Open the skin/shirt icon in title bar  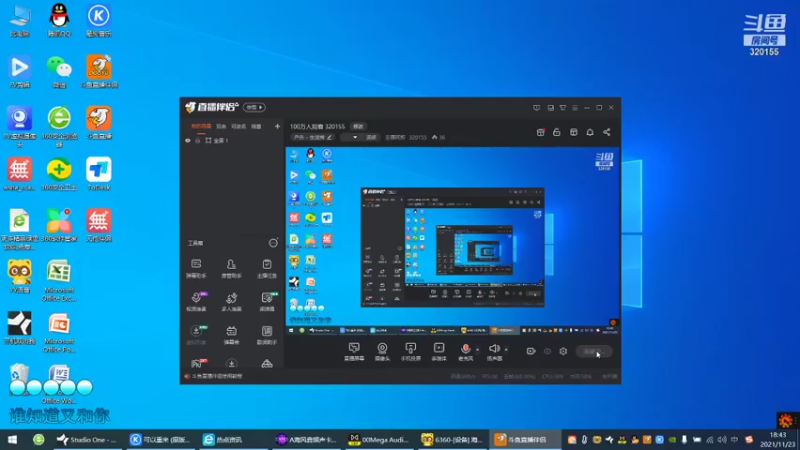click(563, 108)
